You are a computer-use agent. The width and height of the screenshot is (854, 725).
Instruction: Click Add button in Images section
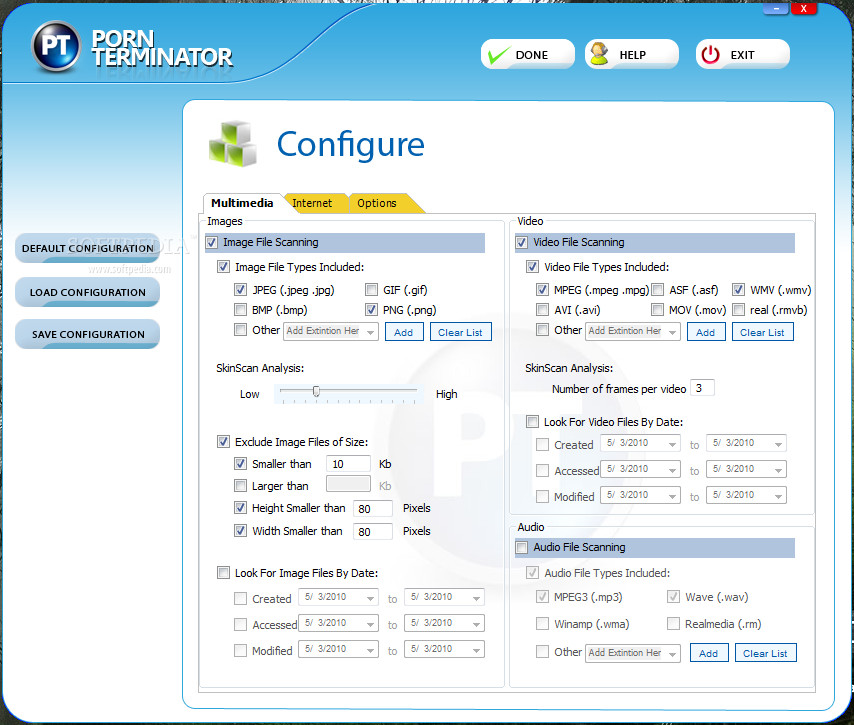(404, 332)
